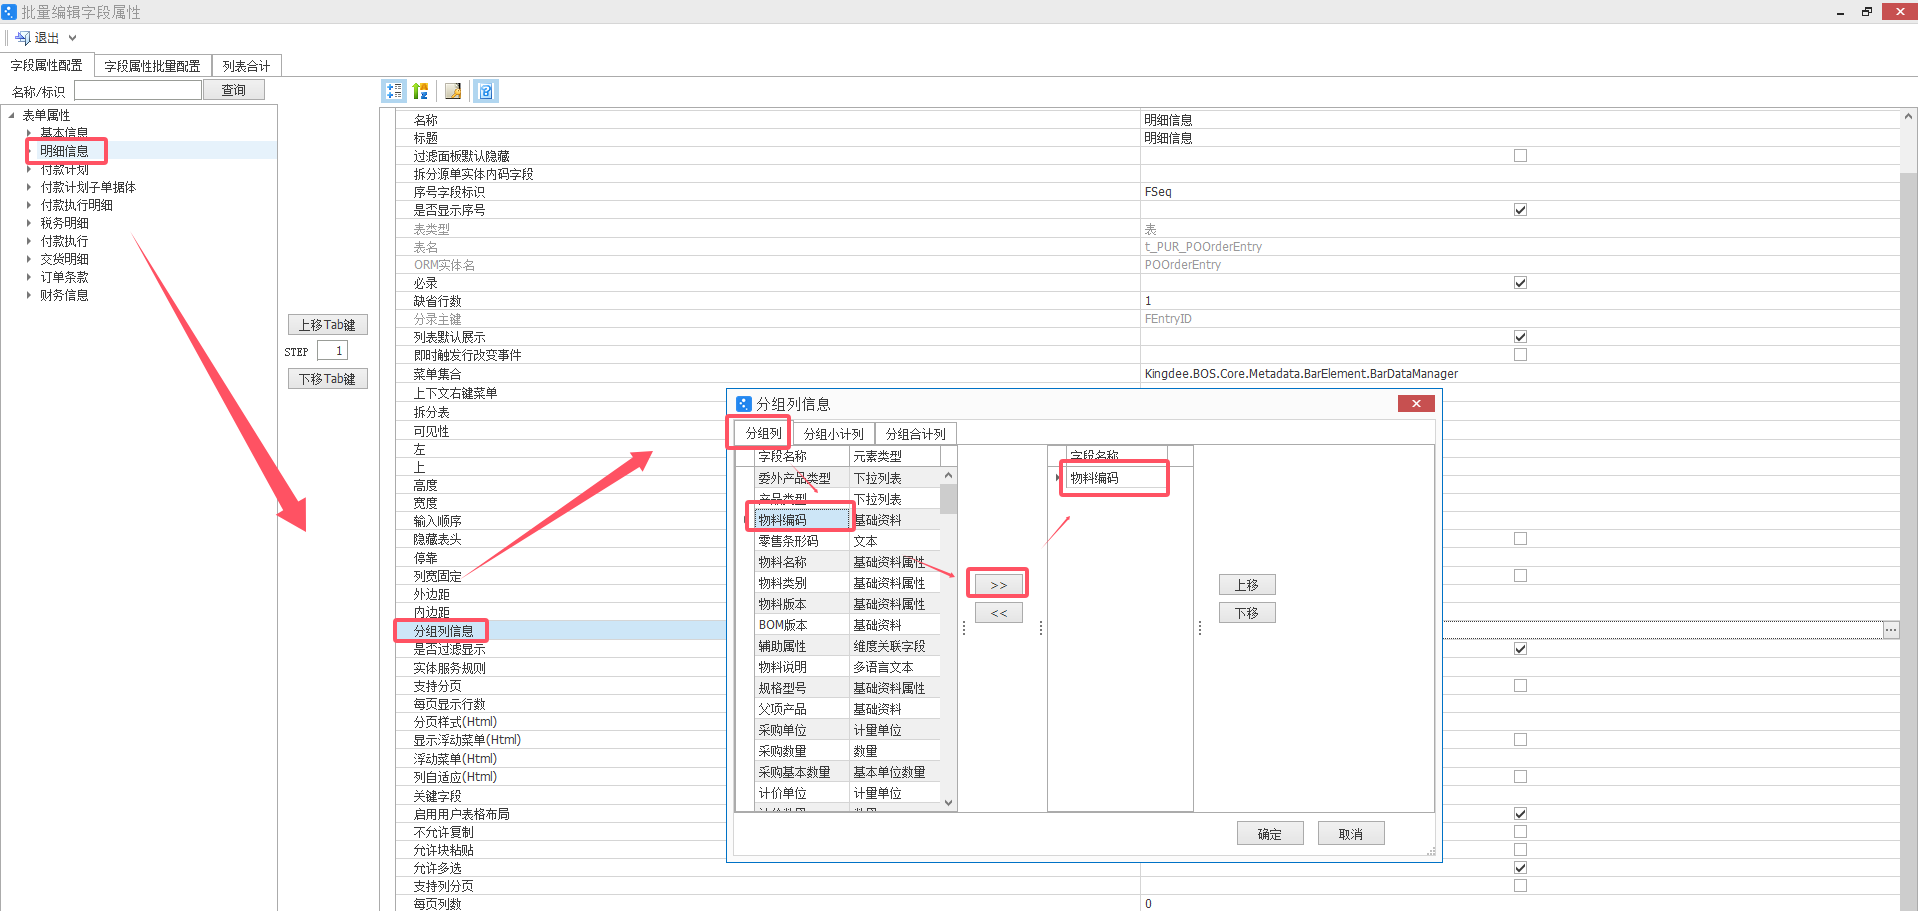Open the dropdown arrow next to 退出
The image size is (1918, 911).
click(x=73, y=38)
